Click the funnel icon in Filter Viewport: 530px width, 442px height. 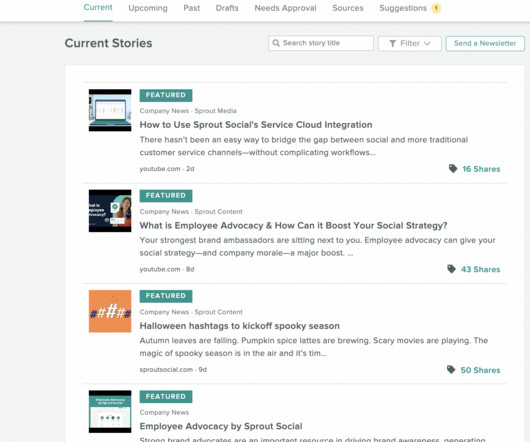[392, 44]
